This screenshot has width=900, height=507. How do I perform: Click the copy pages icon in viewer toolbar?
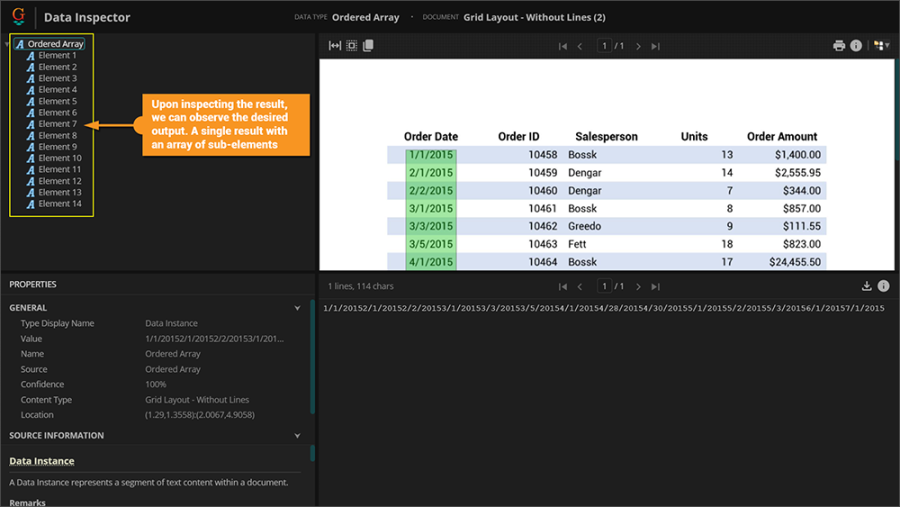click(x=368, y=46)
